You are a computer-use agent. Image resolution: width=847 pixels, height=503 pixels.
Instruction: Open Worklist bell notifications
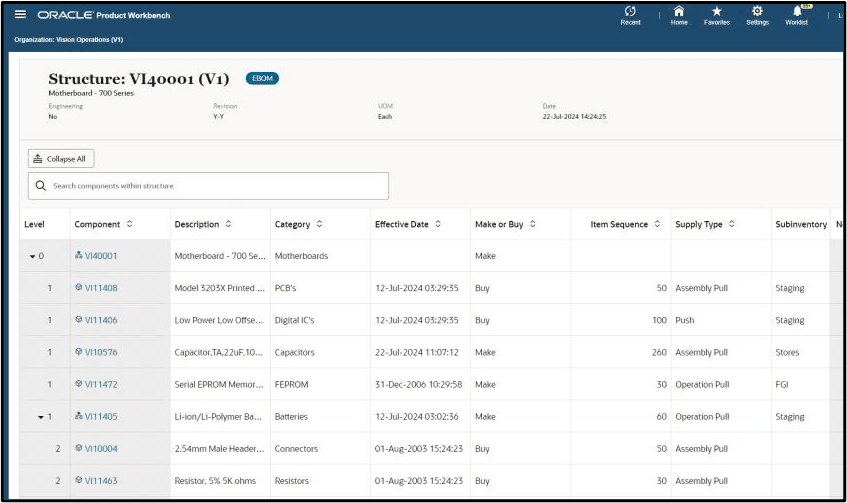tap(797, 15)
